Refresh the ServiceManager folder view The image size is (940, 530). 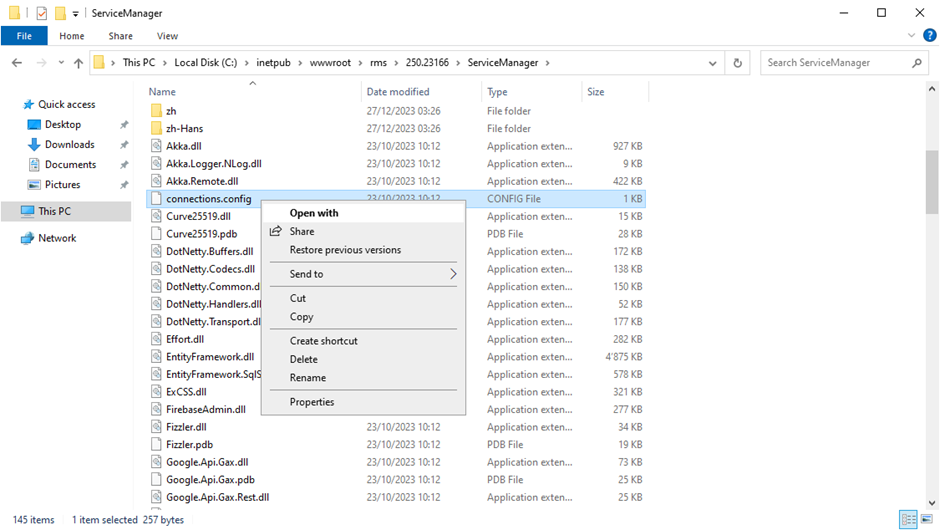pyautogui.click(x=737, y=62)
